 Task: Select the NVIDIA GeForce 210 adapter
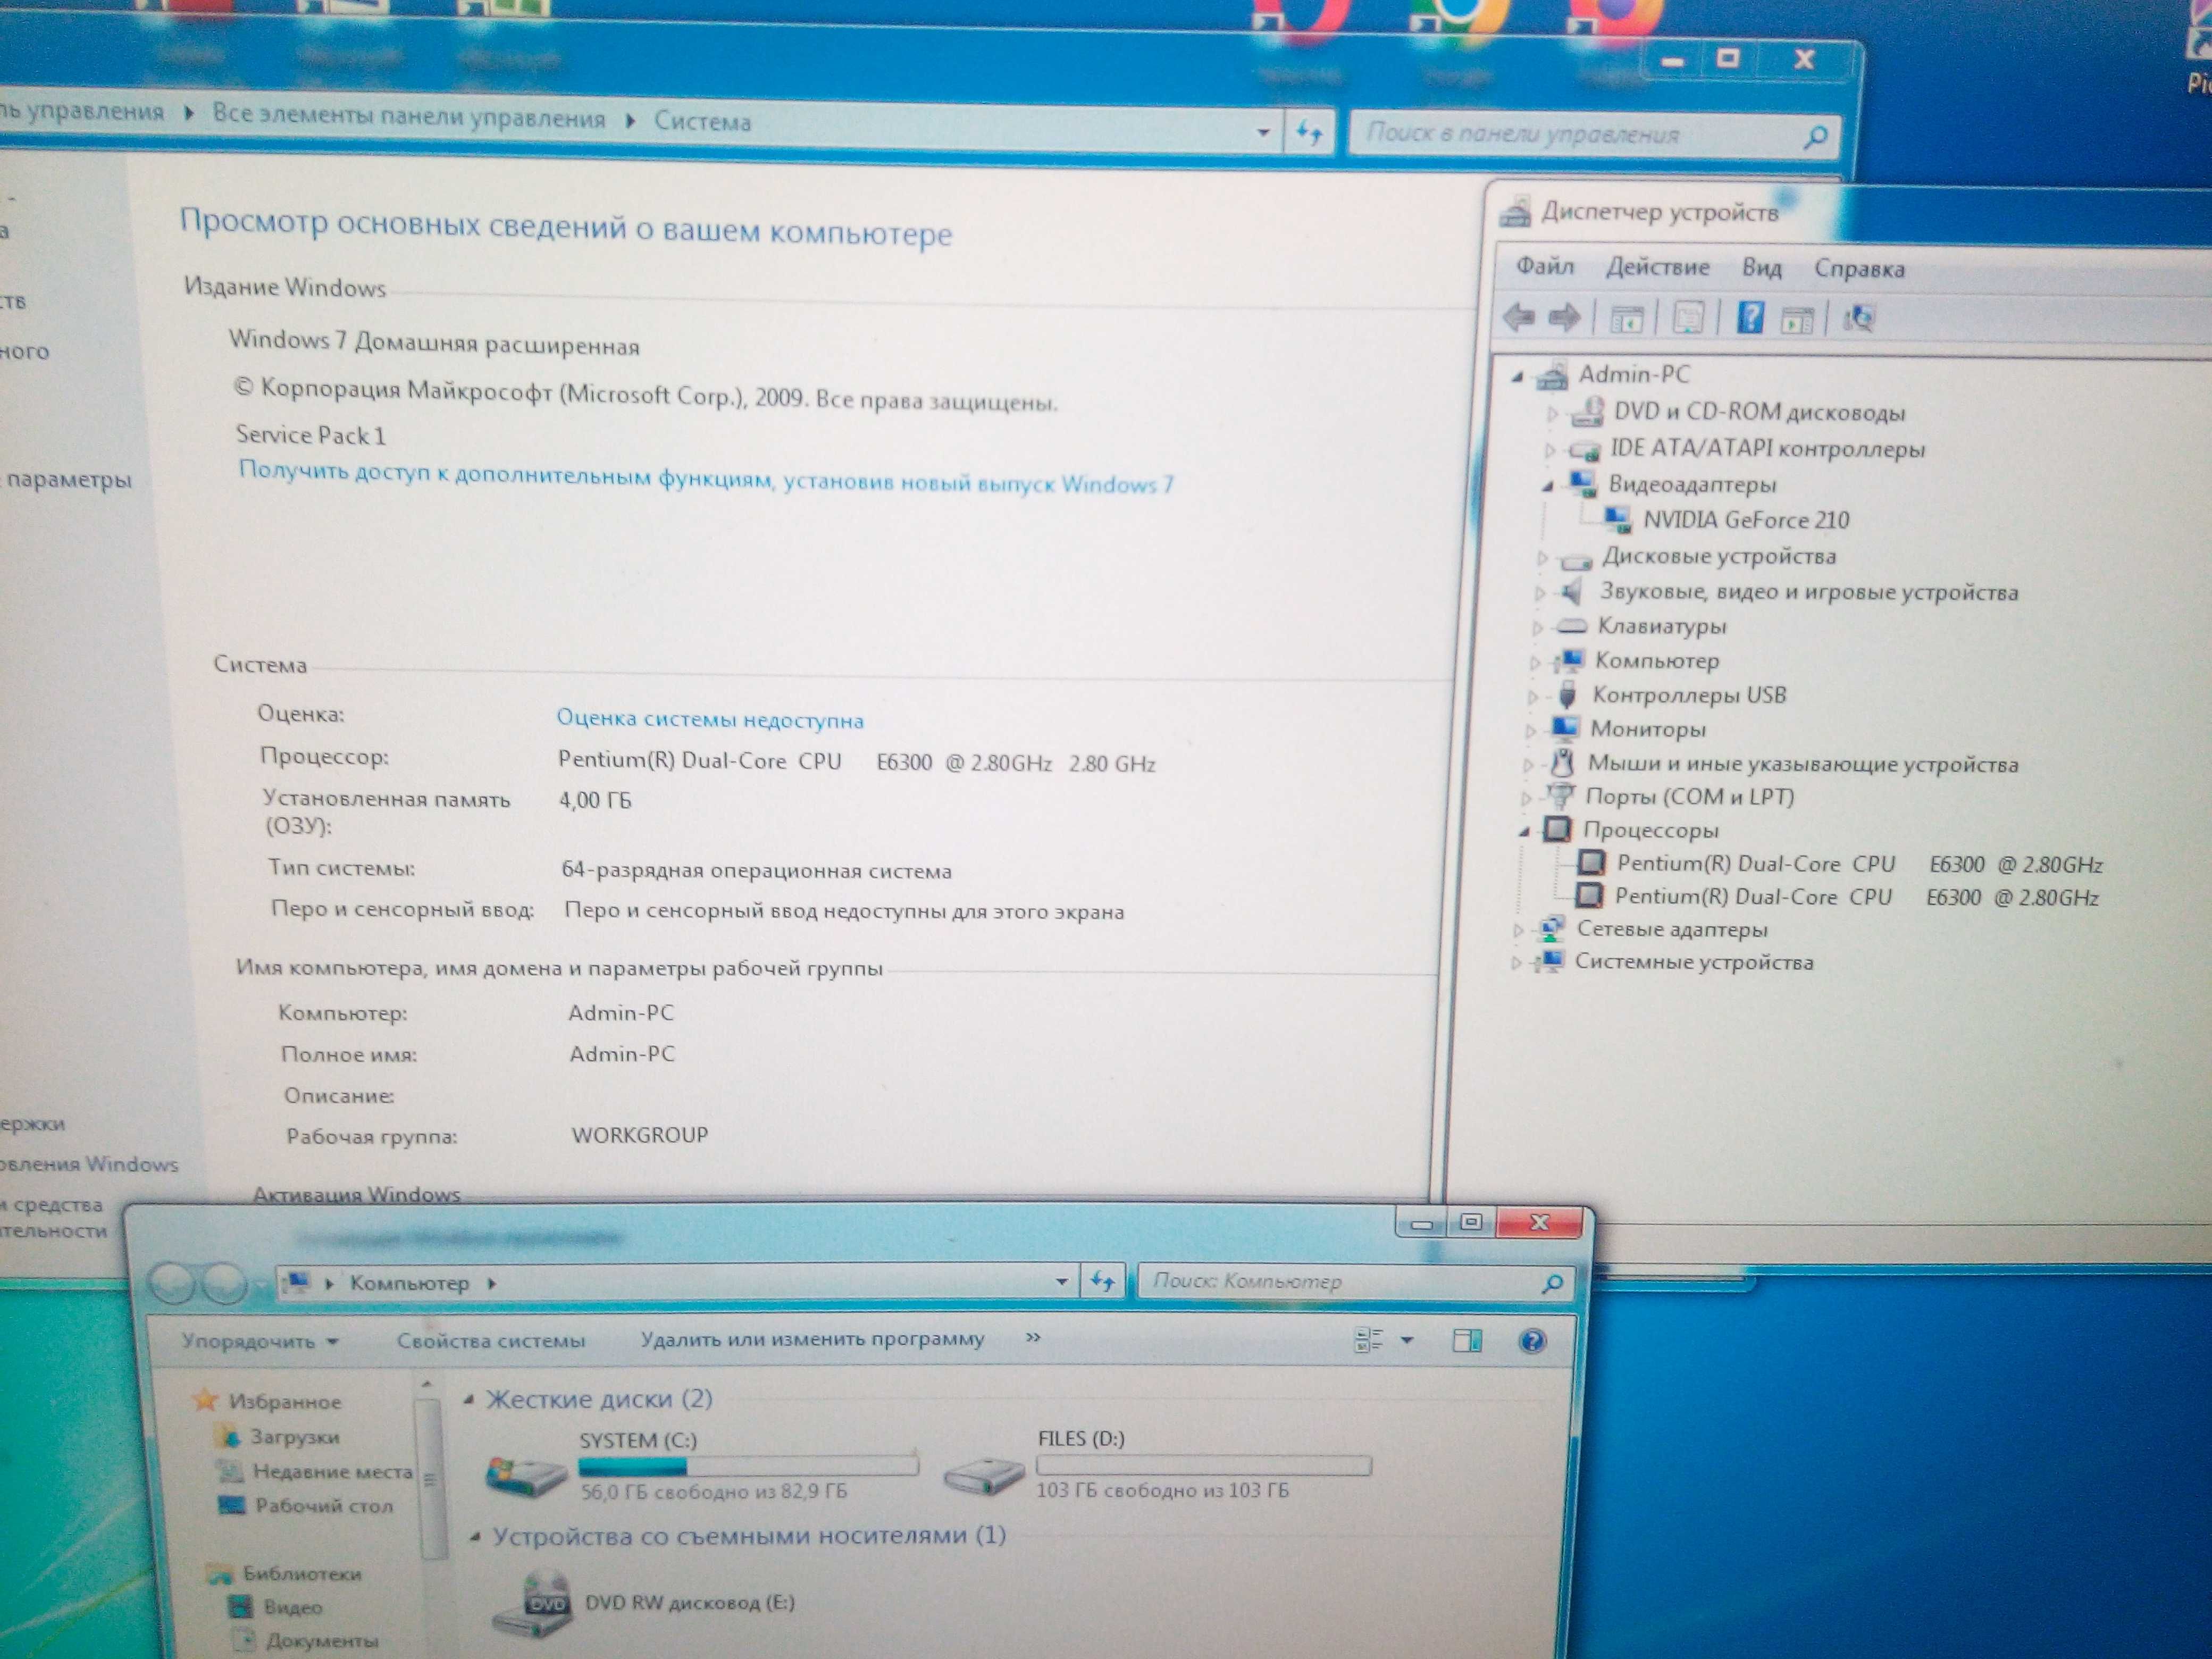tap(1746, 520)
